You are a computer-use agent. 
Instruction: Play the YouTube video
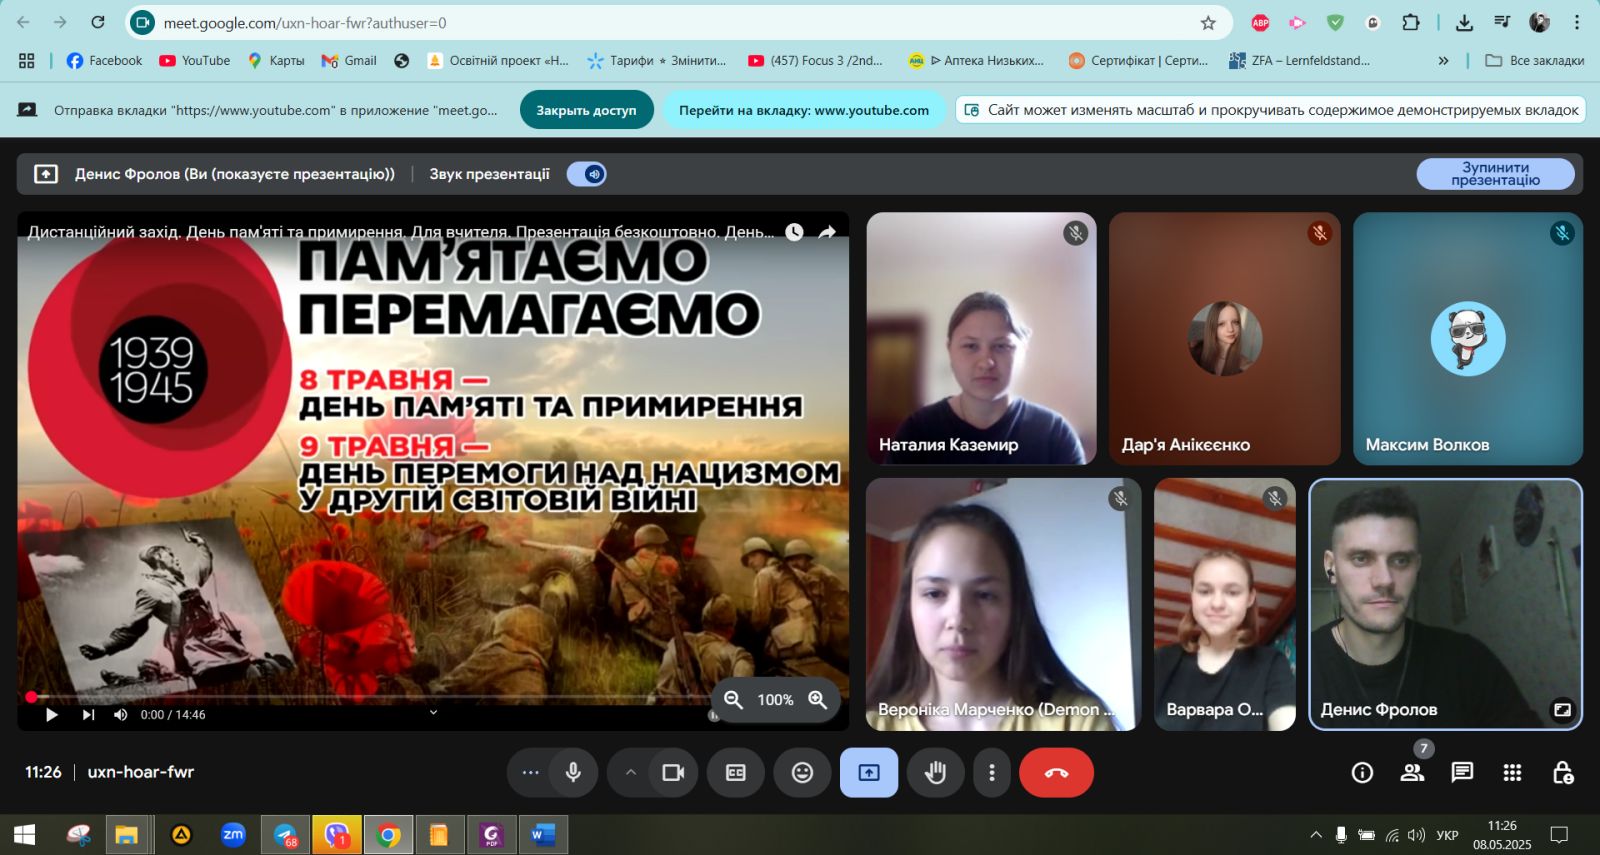tap(52, 715)
